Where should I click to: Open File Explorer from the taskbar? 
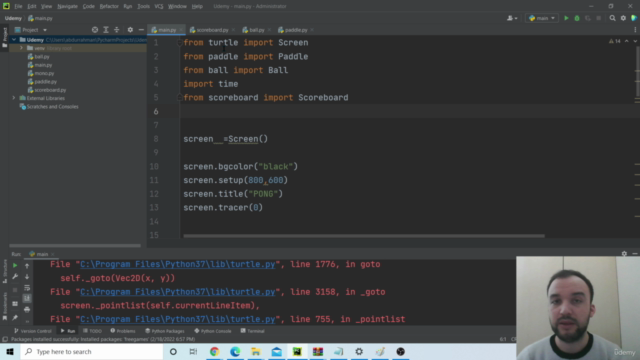pyautogui.click(x=256, y=351)
